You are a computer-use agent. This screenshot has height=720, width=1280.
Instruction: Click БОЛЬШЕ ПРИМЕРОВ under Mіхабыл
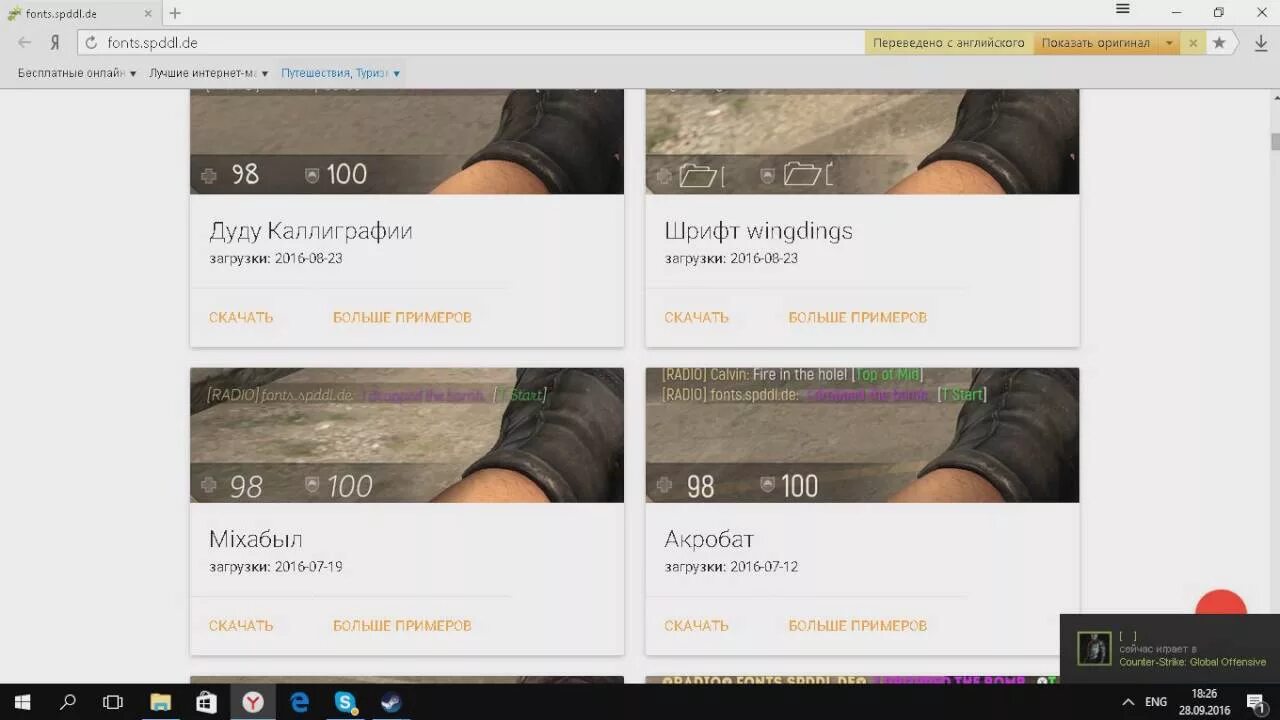[x=402, y=625]
